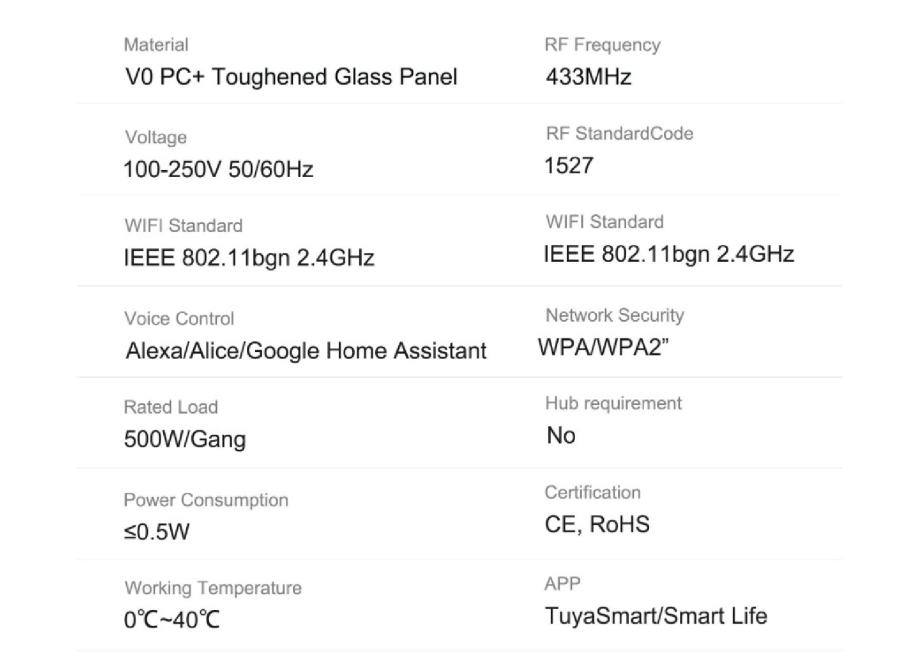
Task: Select the ≤0.5W value
Action: click(156, 532)
